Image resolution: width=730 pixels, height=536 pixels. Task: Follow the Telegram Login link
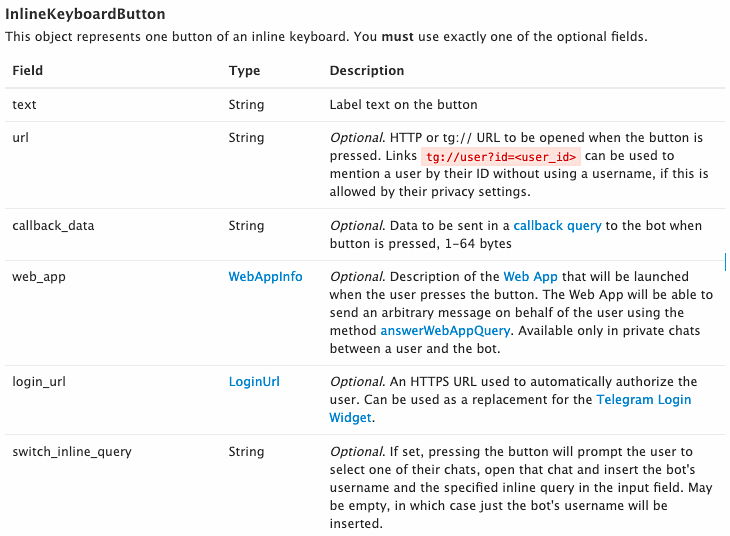(643, 400)
